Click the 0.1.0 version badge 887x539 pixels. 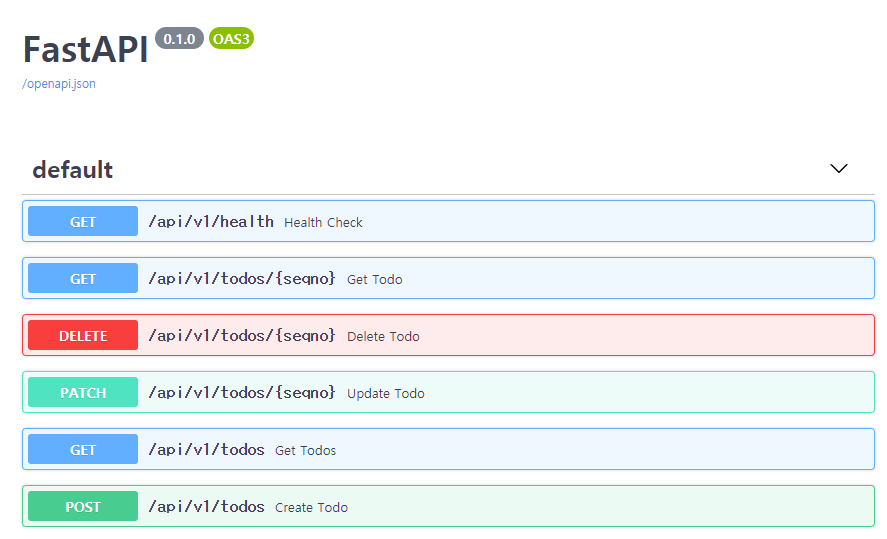tap(179, 38)
